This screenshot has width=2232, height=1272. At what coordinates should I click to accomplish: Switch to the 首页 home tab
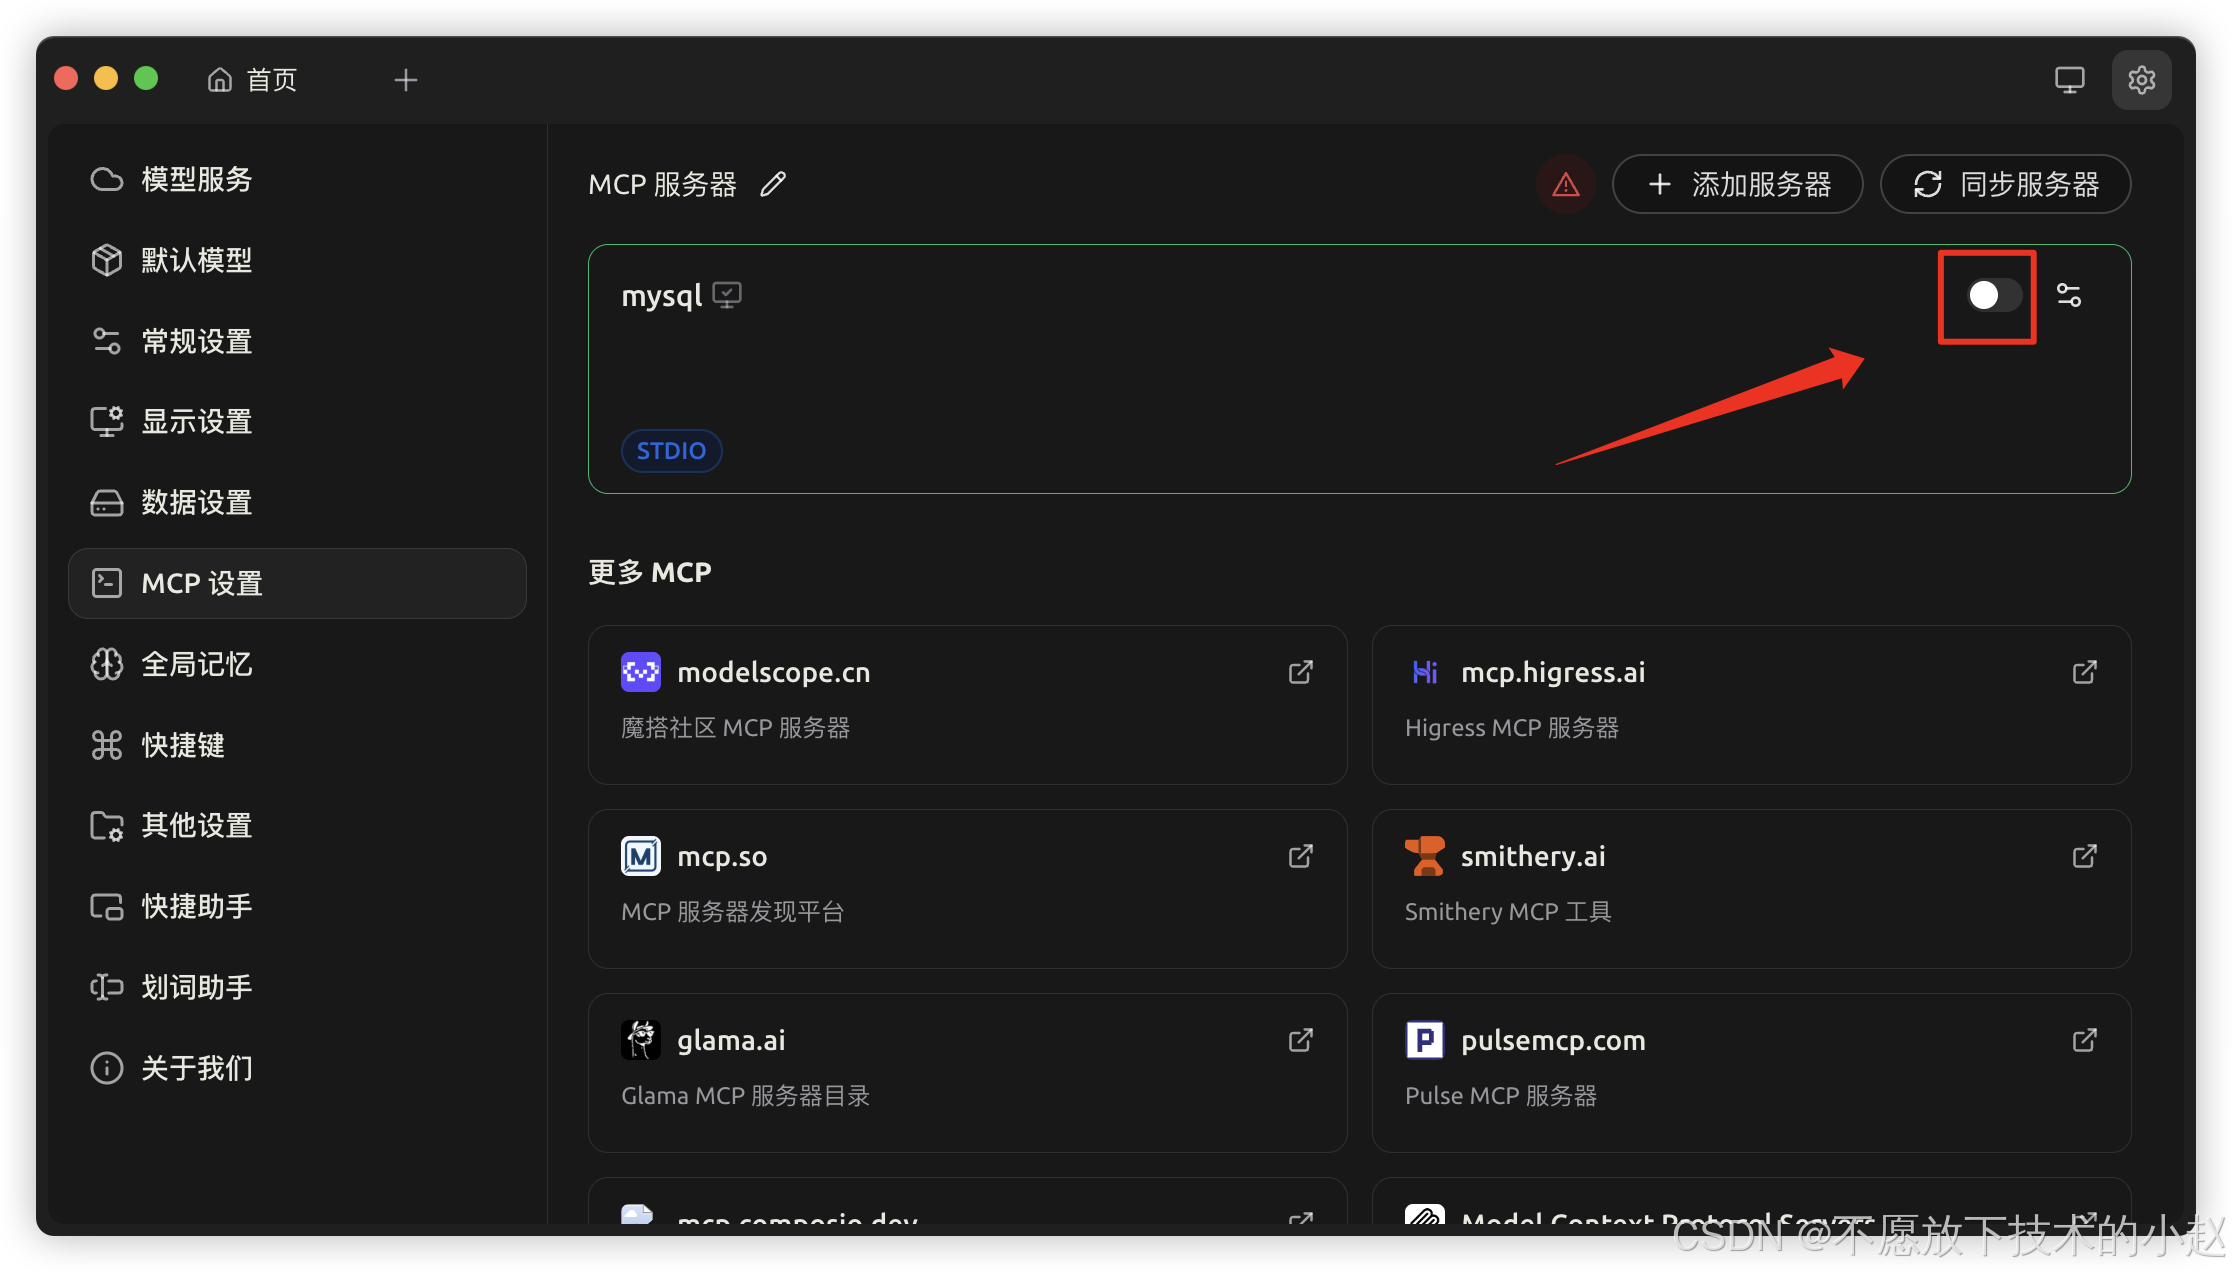point(253,80)
